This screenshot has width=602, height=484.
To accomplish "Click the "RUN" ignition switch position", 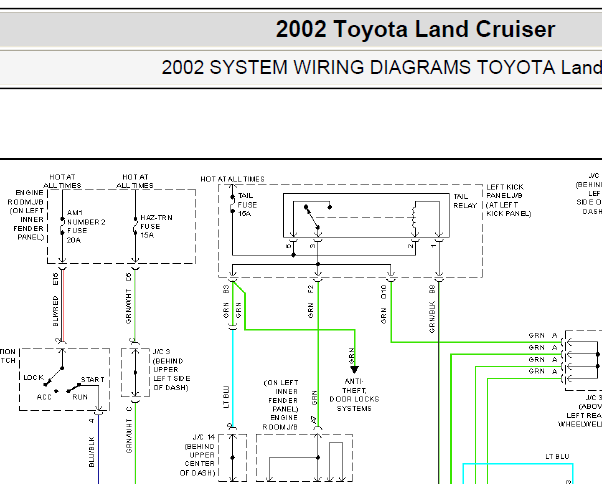I will pyautogui.click(x=80, y=397).
